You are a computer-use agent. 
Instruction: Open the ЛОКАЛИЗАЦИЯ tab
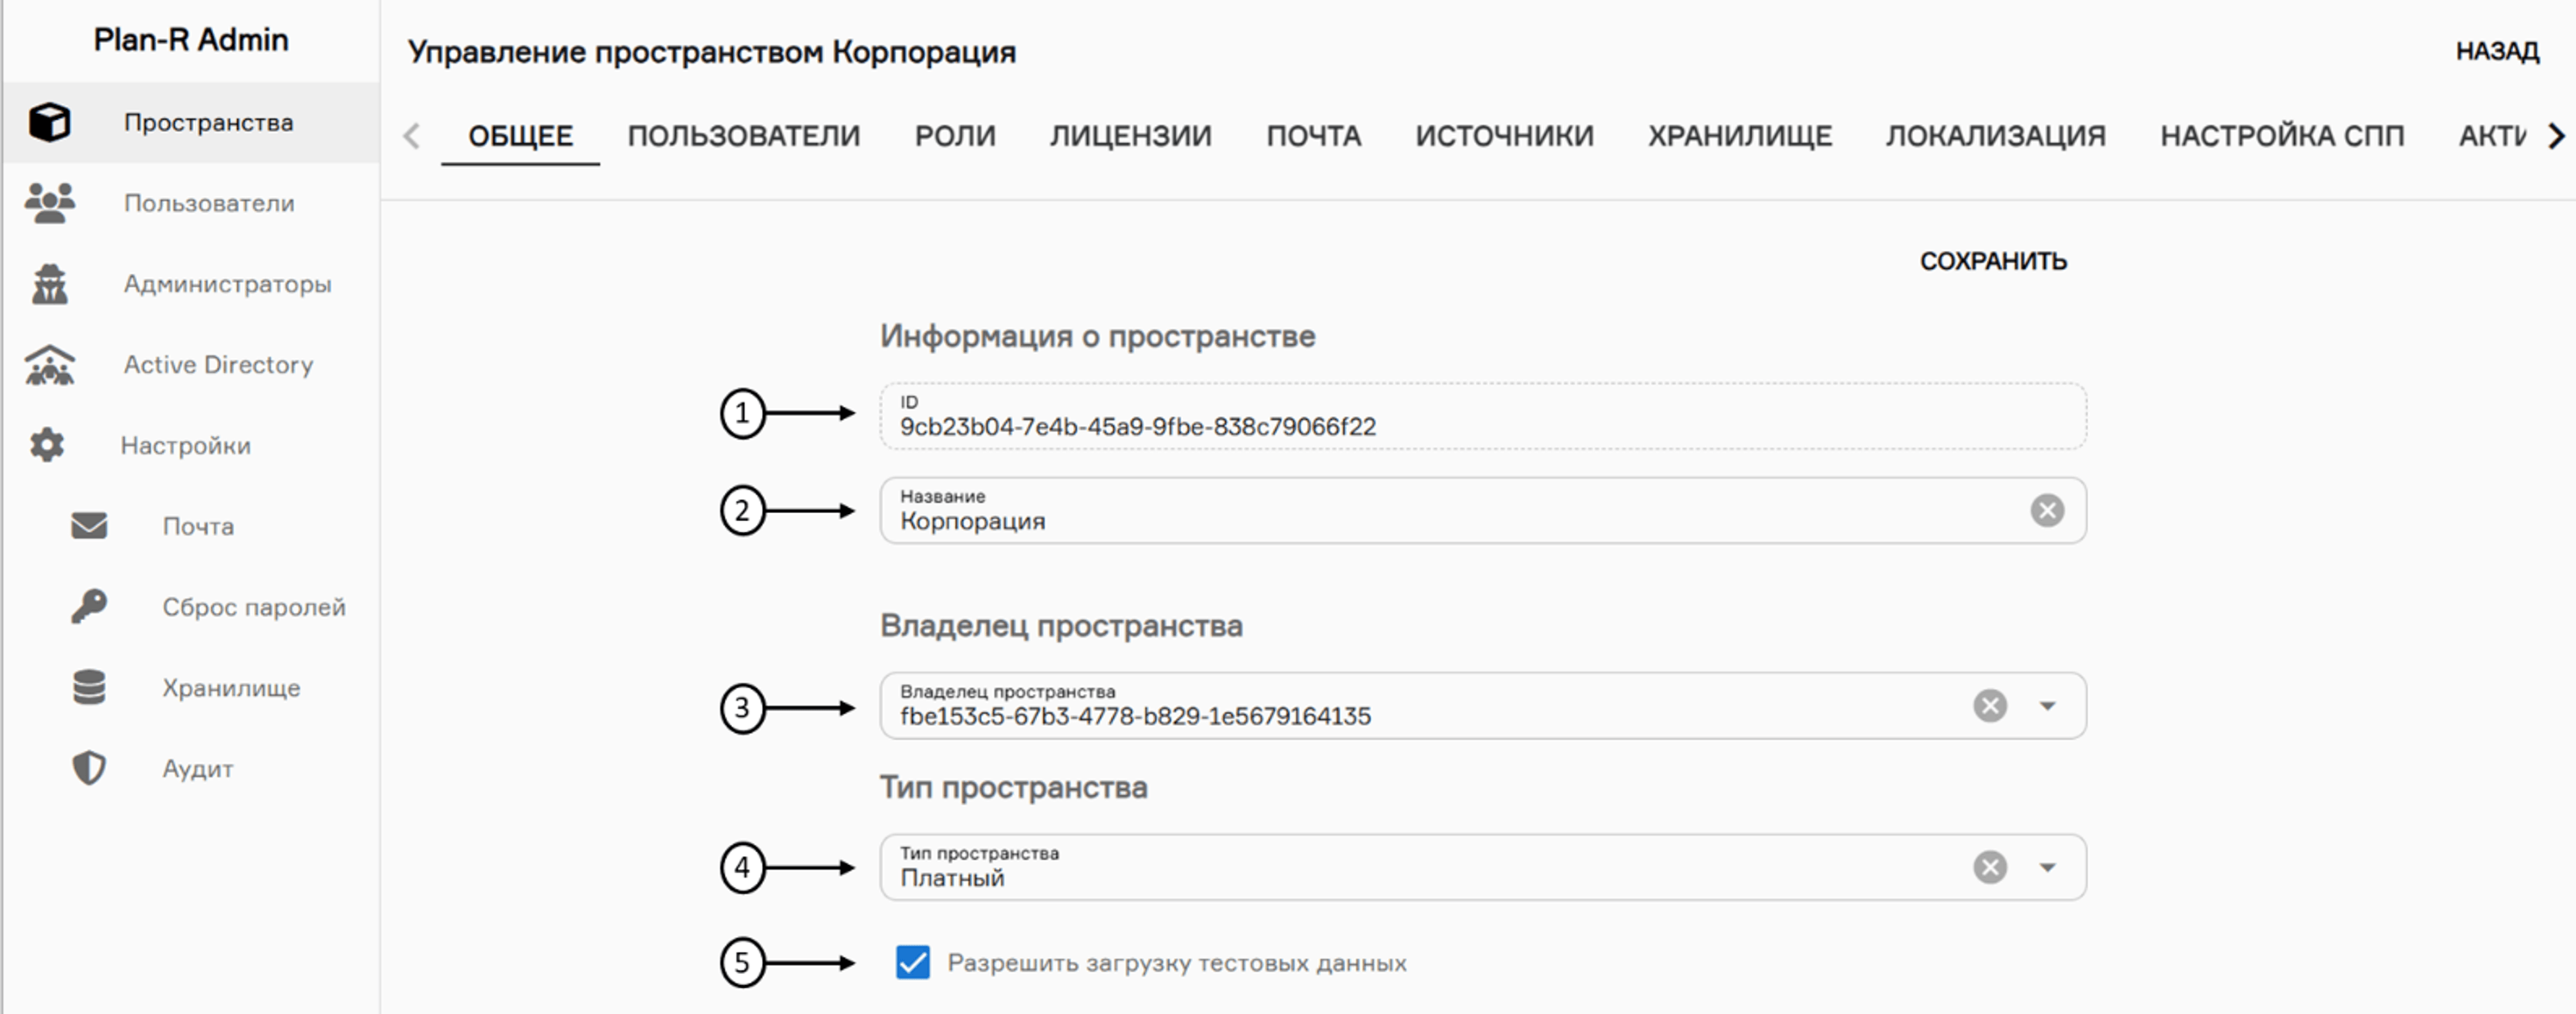[x=1995, y=136]
